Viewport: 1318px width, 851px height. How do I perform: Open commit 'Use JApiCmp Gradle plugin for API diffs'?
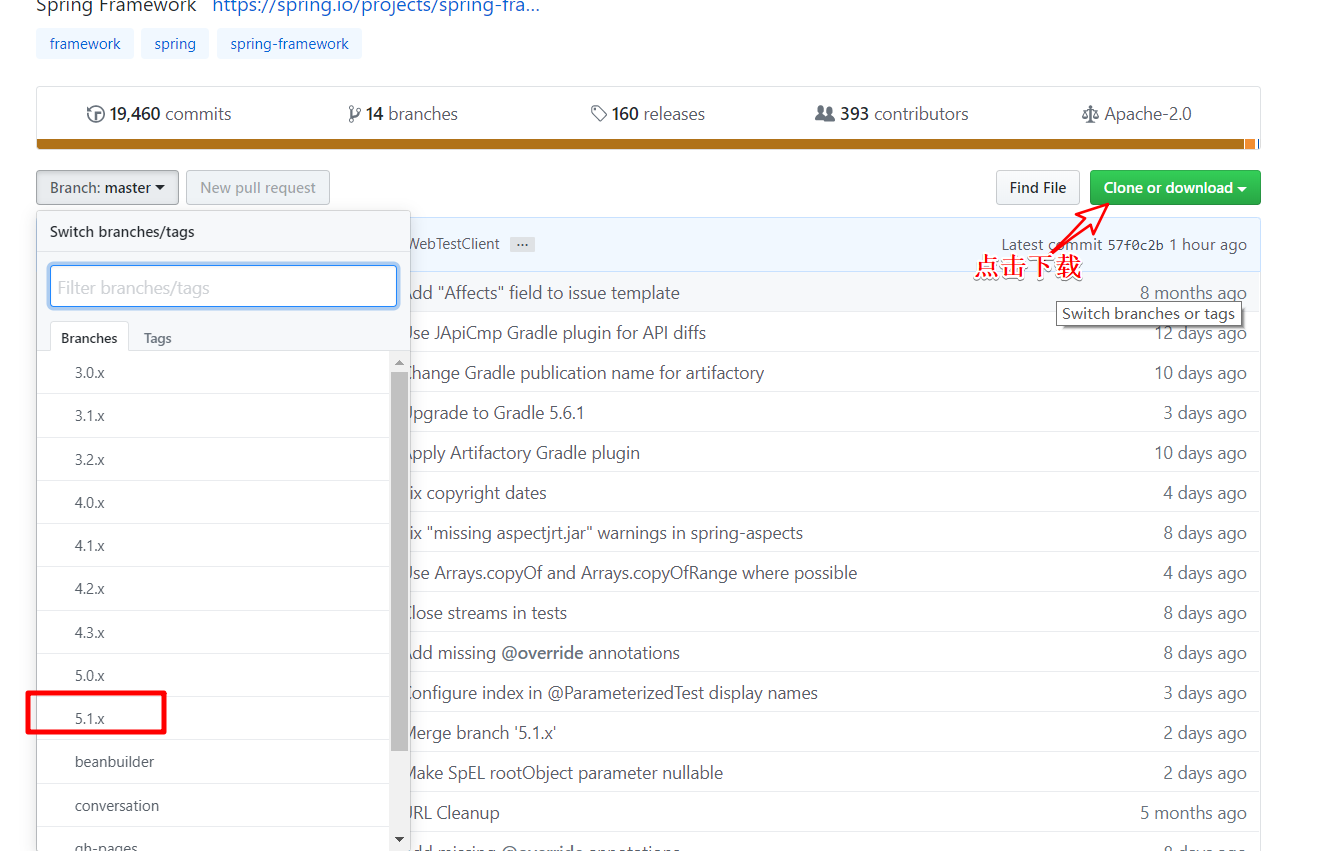coord(556,333)
